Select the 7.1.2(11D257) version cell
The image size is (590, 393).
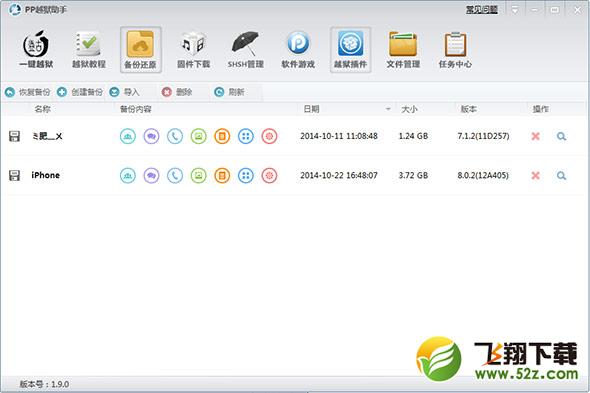click(x=483, y=136)
